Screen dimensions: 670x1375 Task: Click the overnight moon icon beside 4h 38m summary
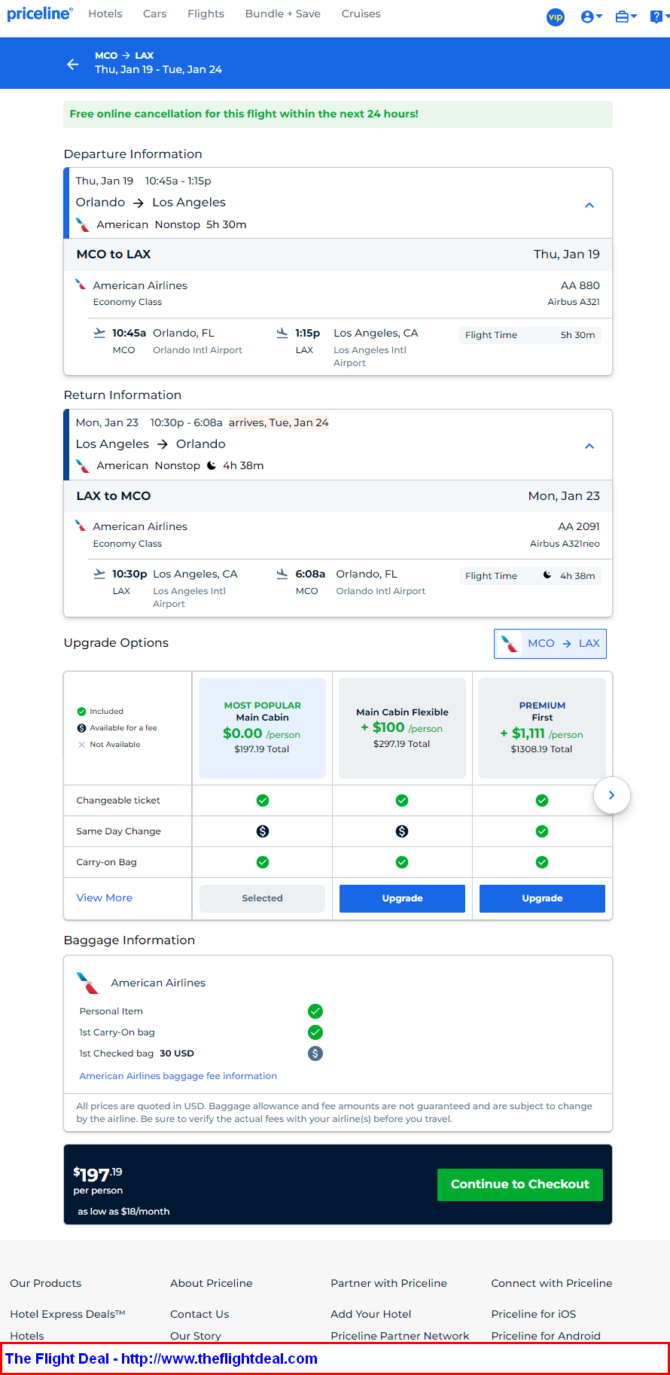[211, 466]
